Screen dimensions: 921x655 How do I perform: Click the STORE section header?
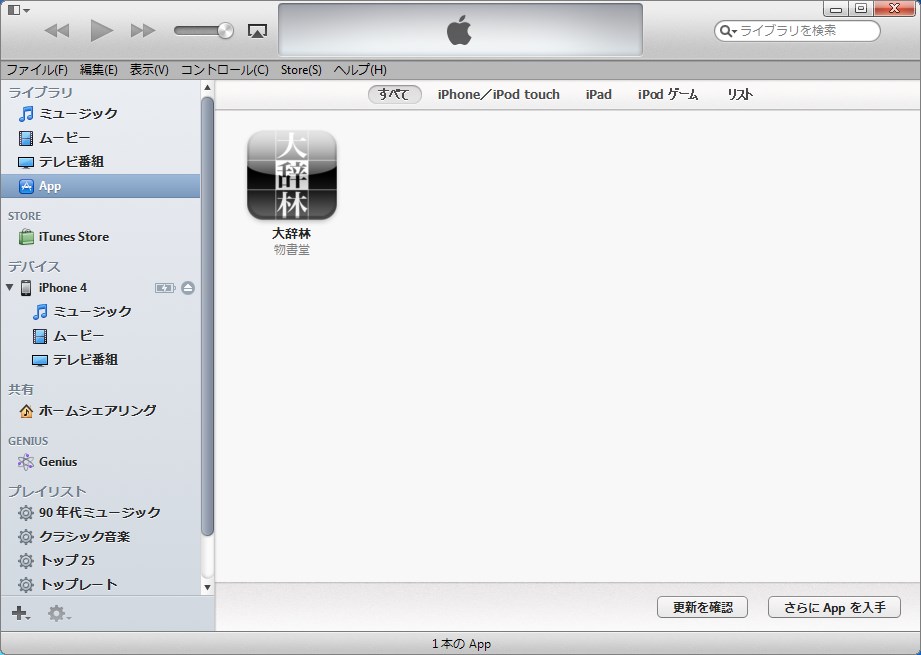tap(25, 216)
